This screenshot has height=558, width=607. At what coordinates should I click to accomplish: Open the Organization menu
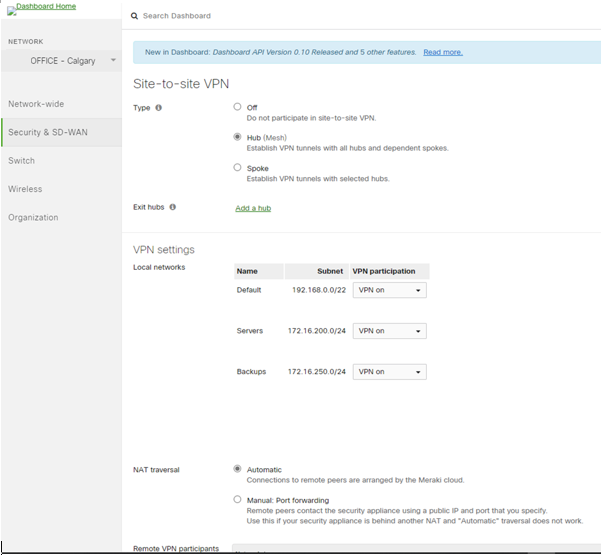tap(33, 217)
